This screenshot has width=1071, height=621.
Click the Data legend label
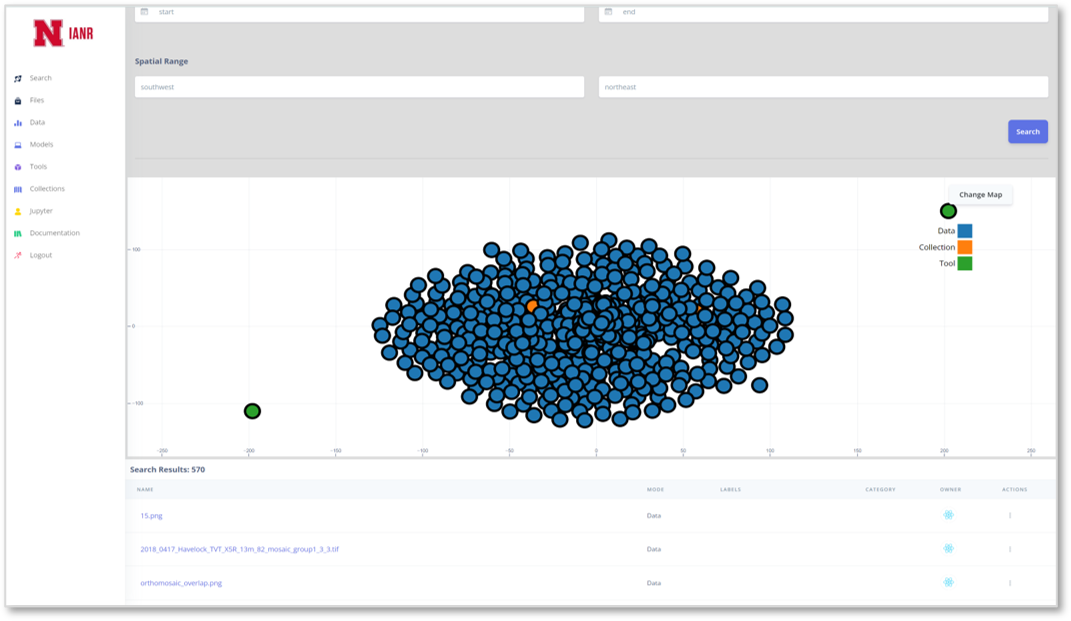coord(946,231)
